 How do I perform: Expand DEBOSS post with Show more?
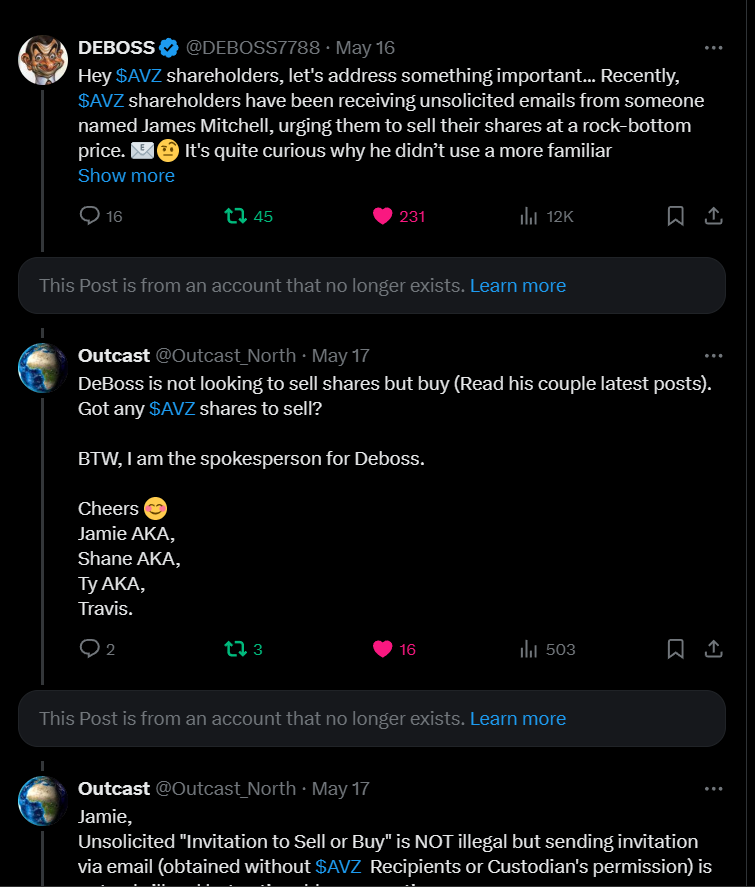click(x=126, y=176)
